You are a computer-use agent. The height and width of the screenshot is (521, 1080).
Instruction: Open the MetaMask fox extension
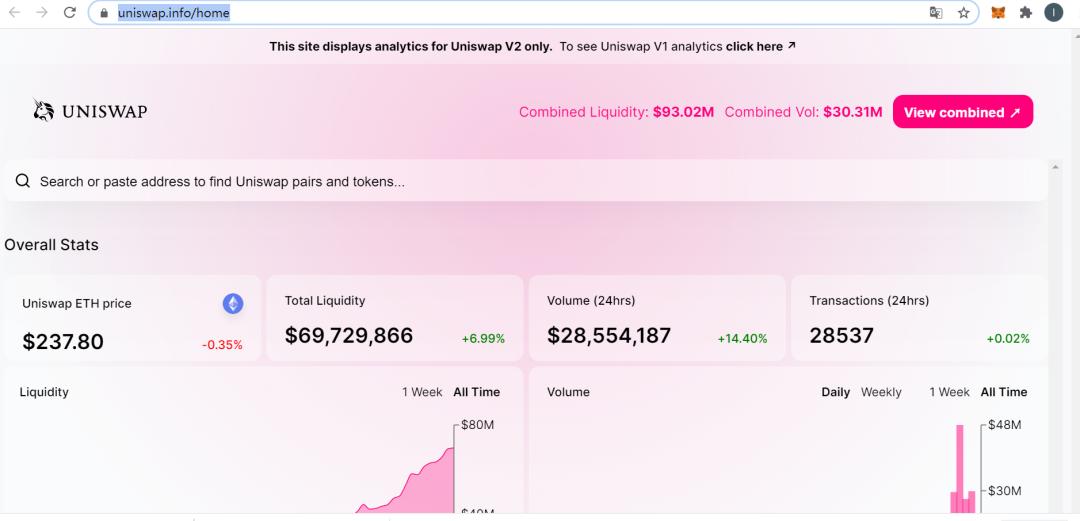(x=998, y=12)
